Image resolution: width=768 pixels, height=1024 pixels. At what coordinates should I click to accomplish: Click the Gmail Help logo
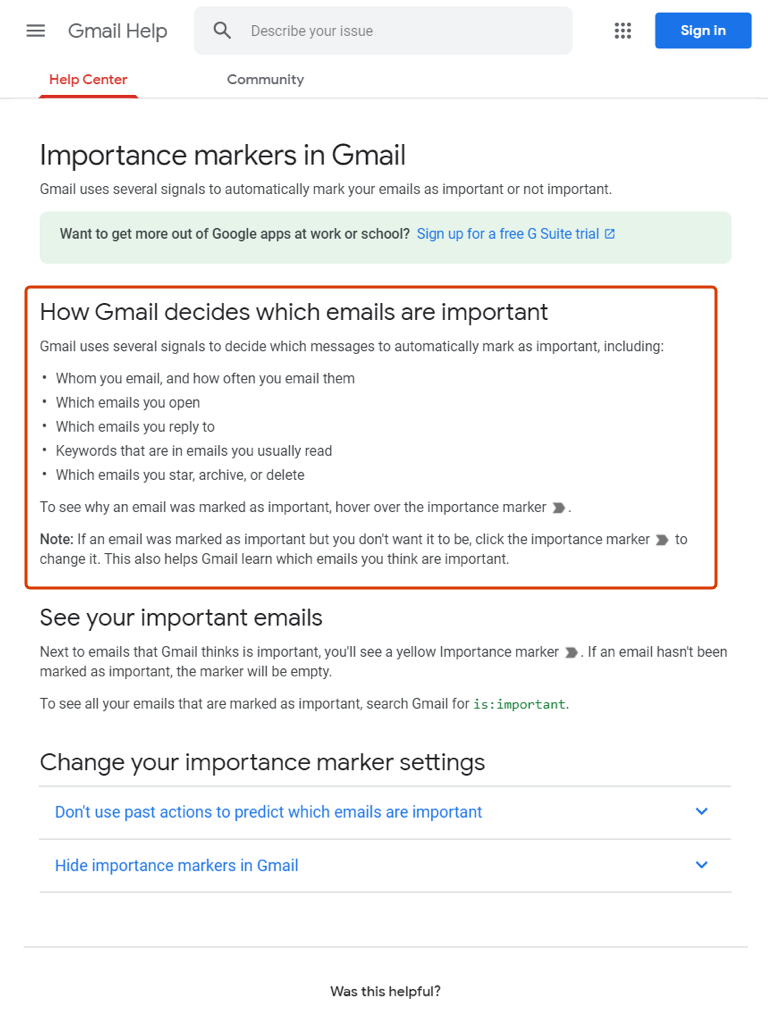click(117, 30)
